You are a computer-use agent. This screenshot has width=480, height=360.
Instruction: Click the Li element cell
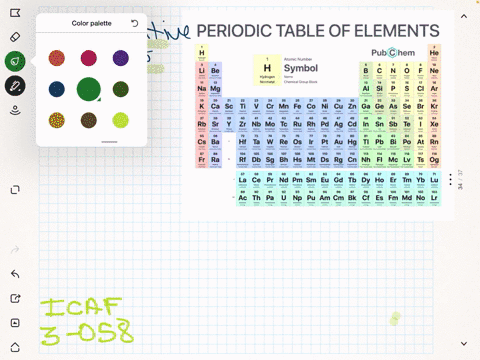tap(202, 71)
